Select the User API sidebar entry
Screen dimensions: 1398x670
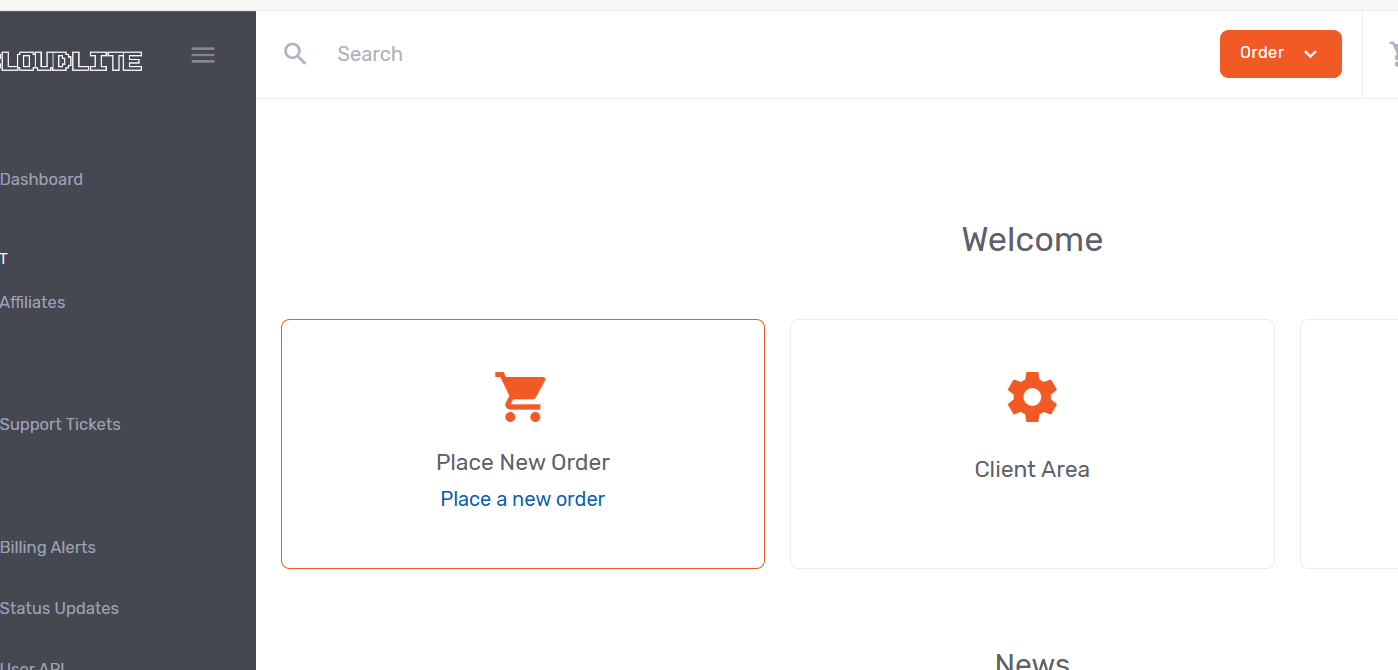tap(33, 663)
